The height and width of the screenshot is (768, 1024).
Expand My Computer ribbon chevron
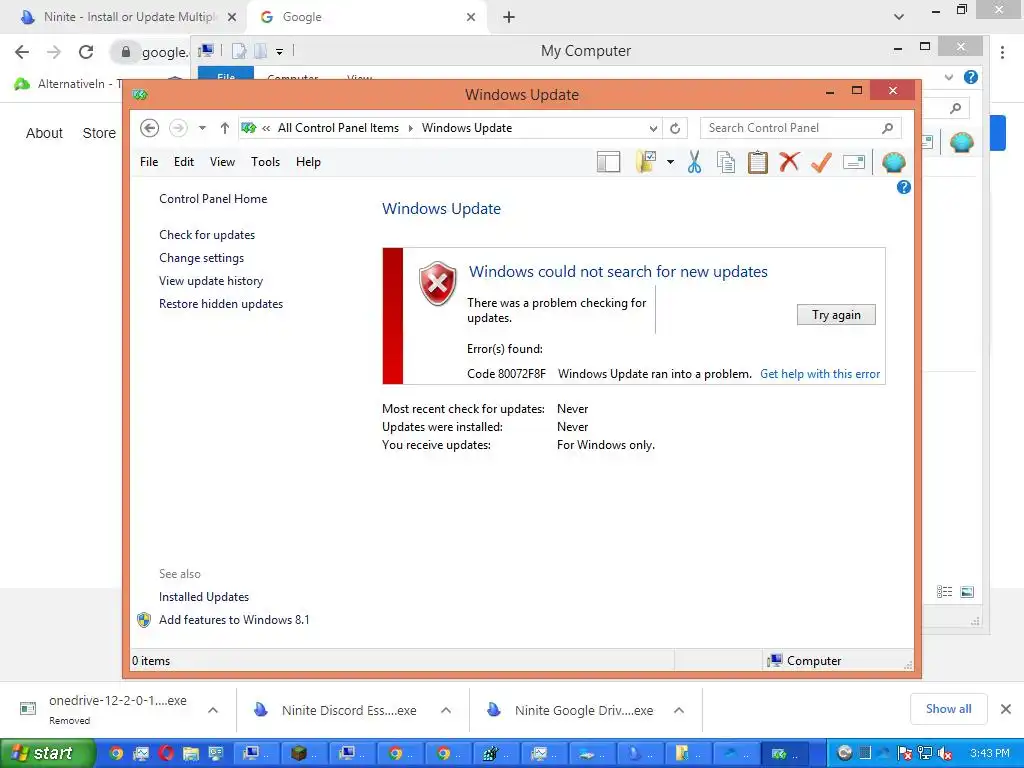(x=949, y=77)
